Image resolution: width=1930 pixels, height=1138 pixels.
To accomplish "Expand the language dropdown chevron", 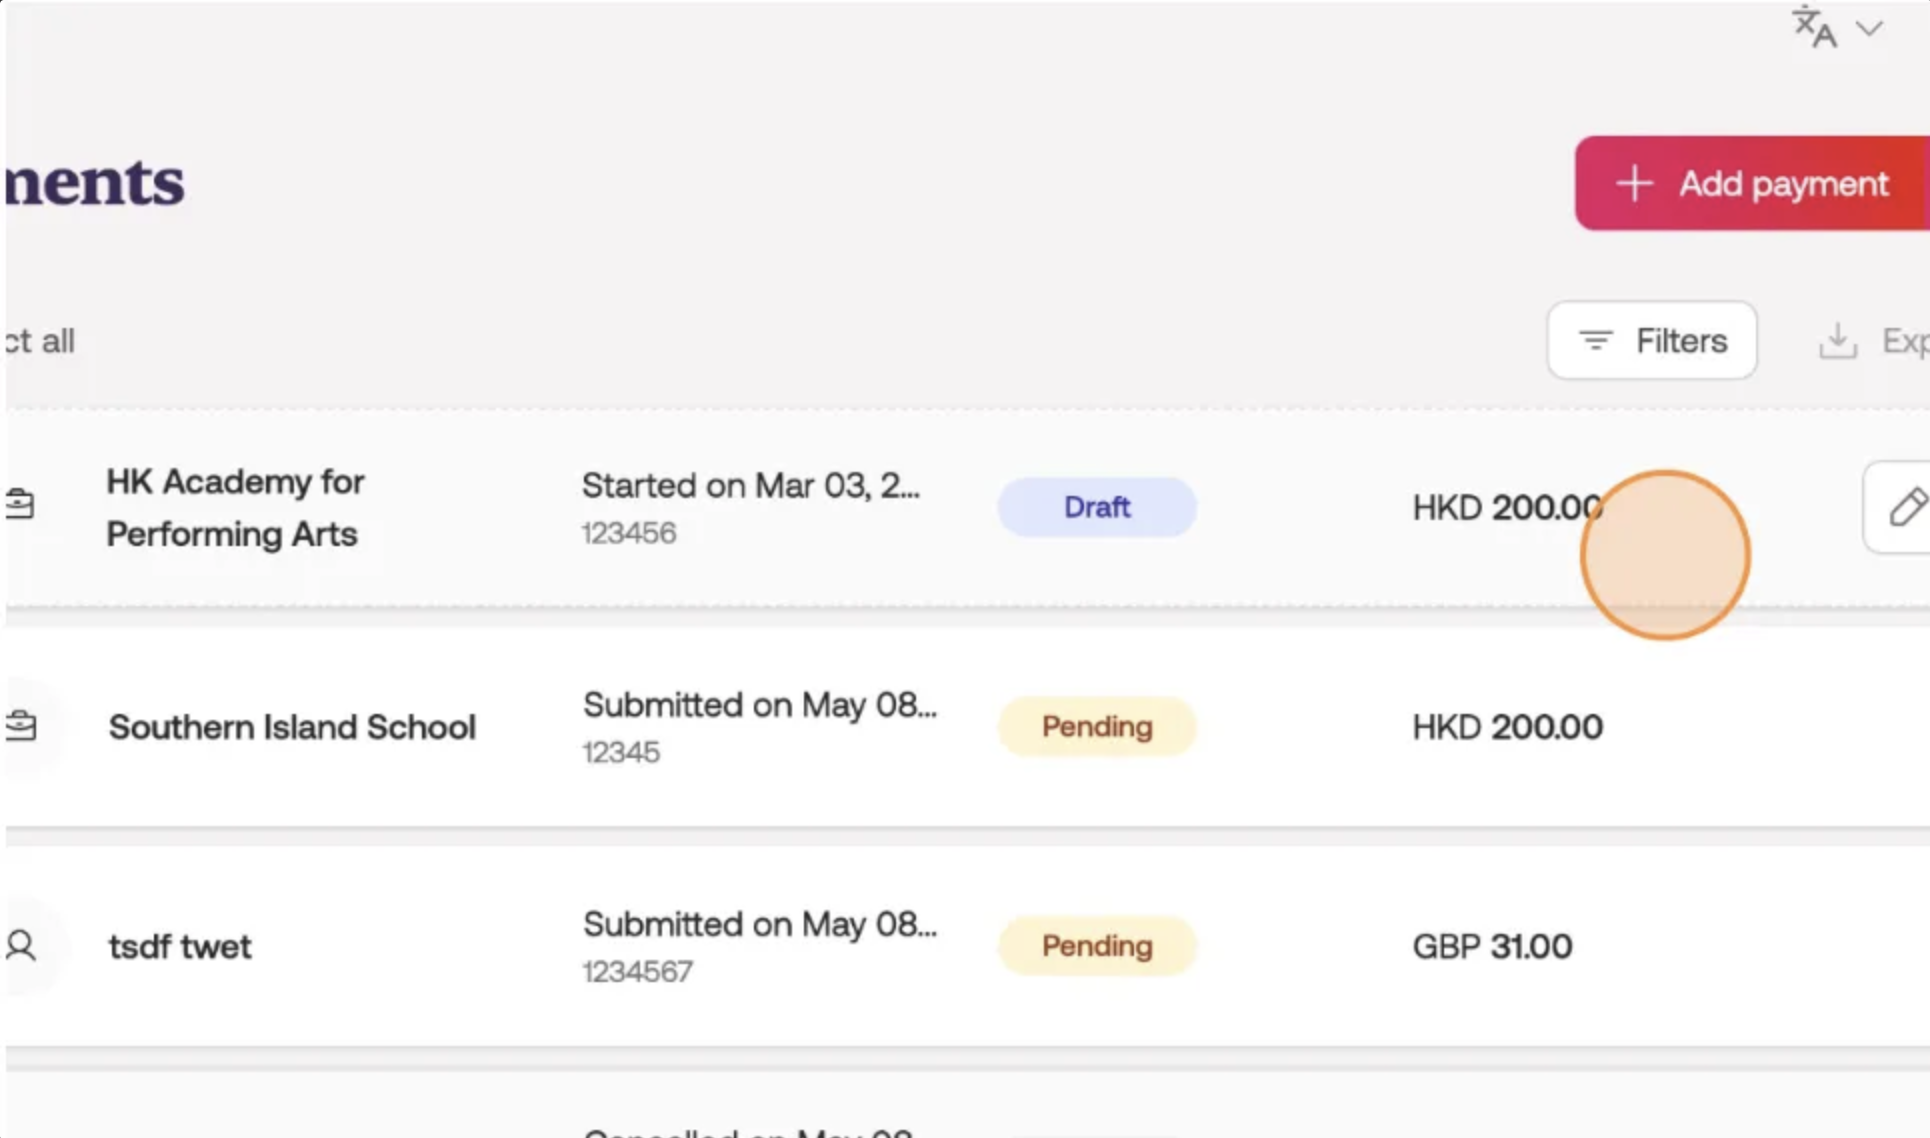I will point(1868,29).
